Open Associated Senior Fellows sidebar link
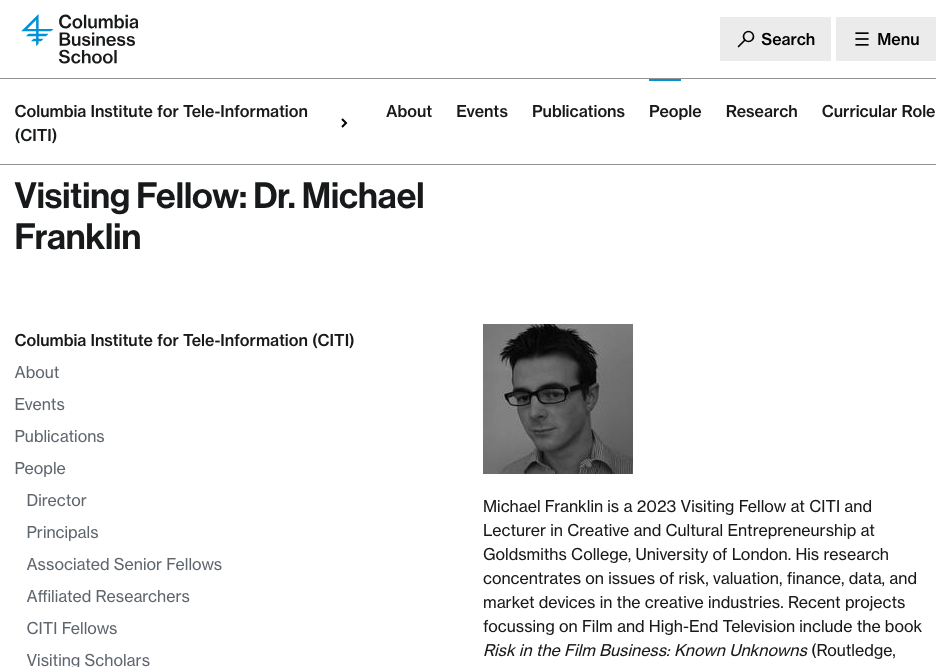This screenshot has height=667, width=936. coord(124,564)
